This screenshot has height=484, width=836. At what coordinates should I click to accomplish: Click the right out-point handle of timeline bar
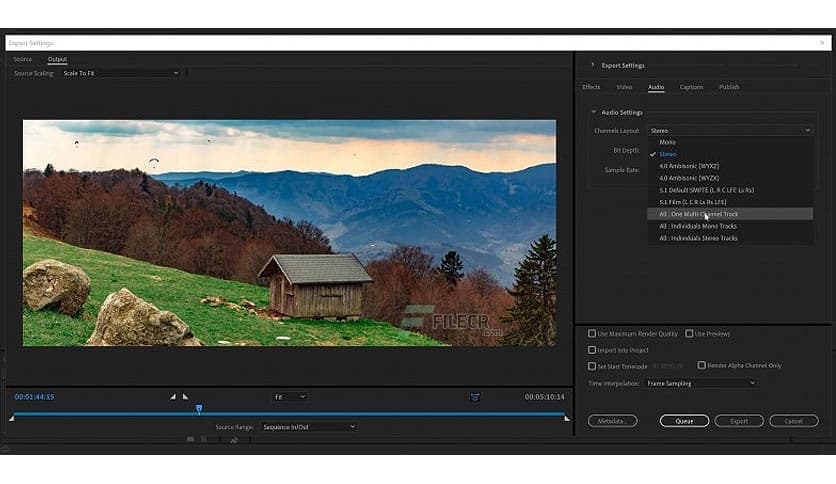click(x=567, y=418)
